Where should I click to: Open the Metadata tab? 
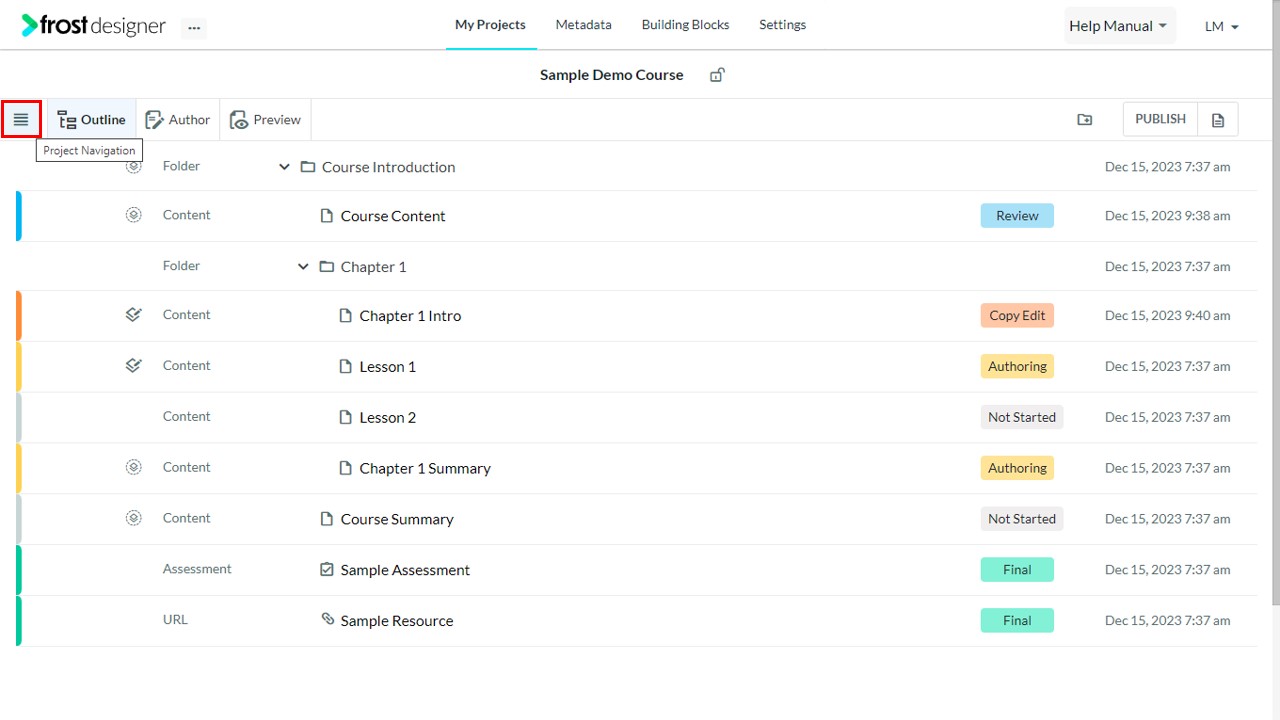tap(584, 25)
